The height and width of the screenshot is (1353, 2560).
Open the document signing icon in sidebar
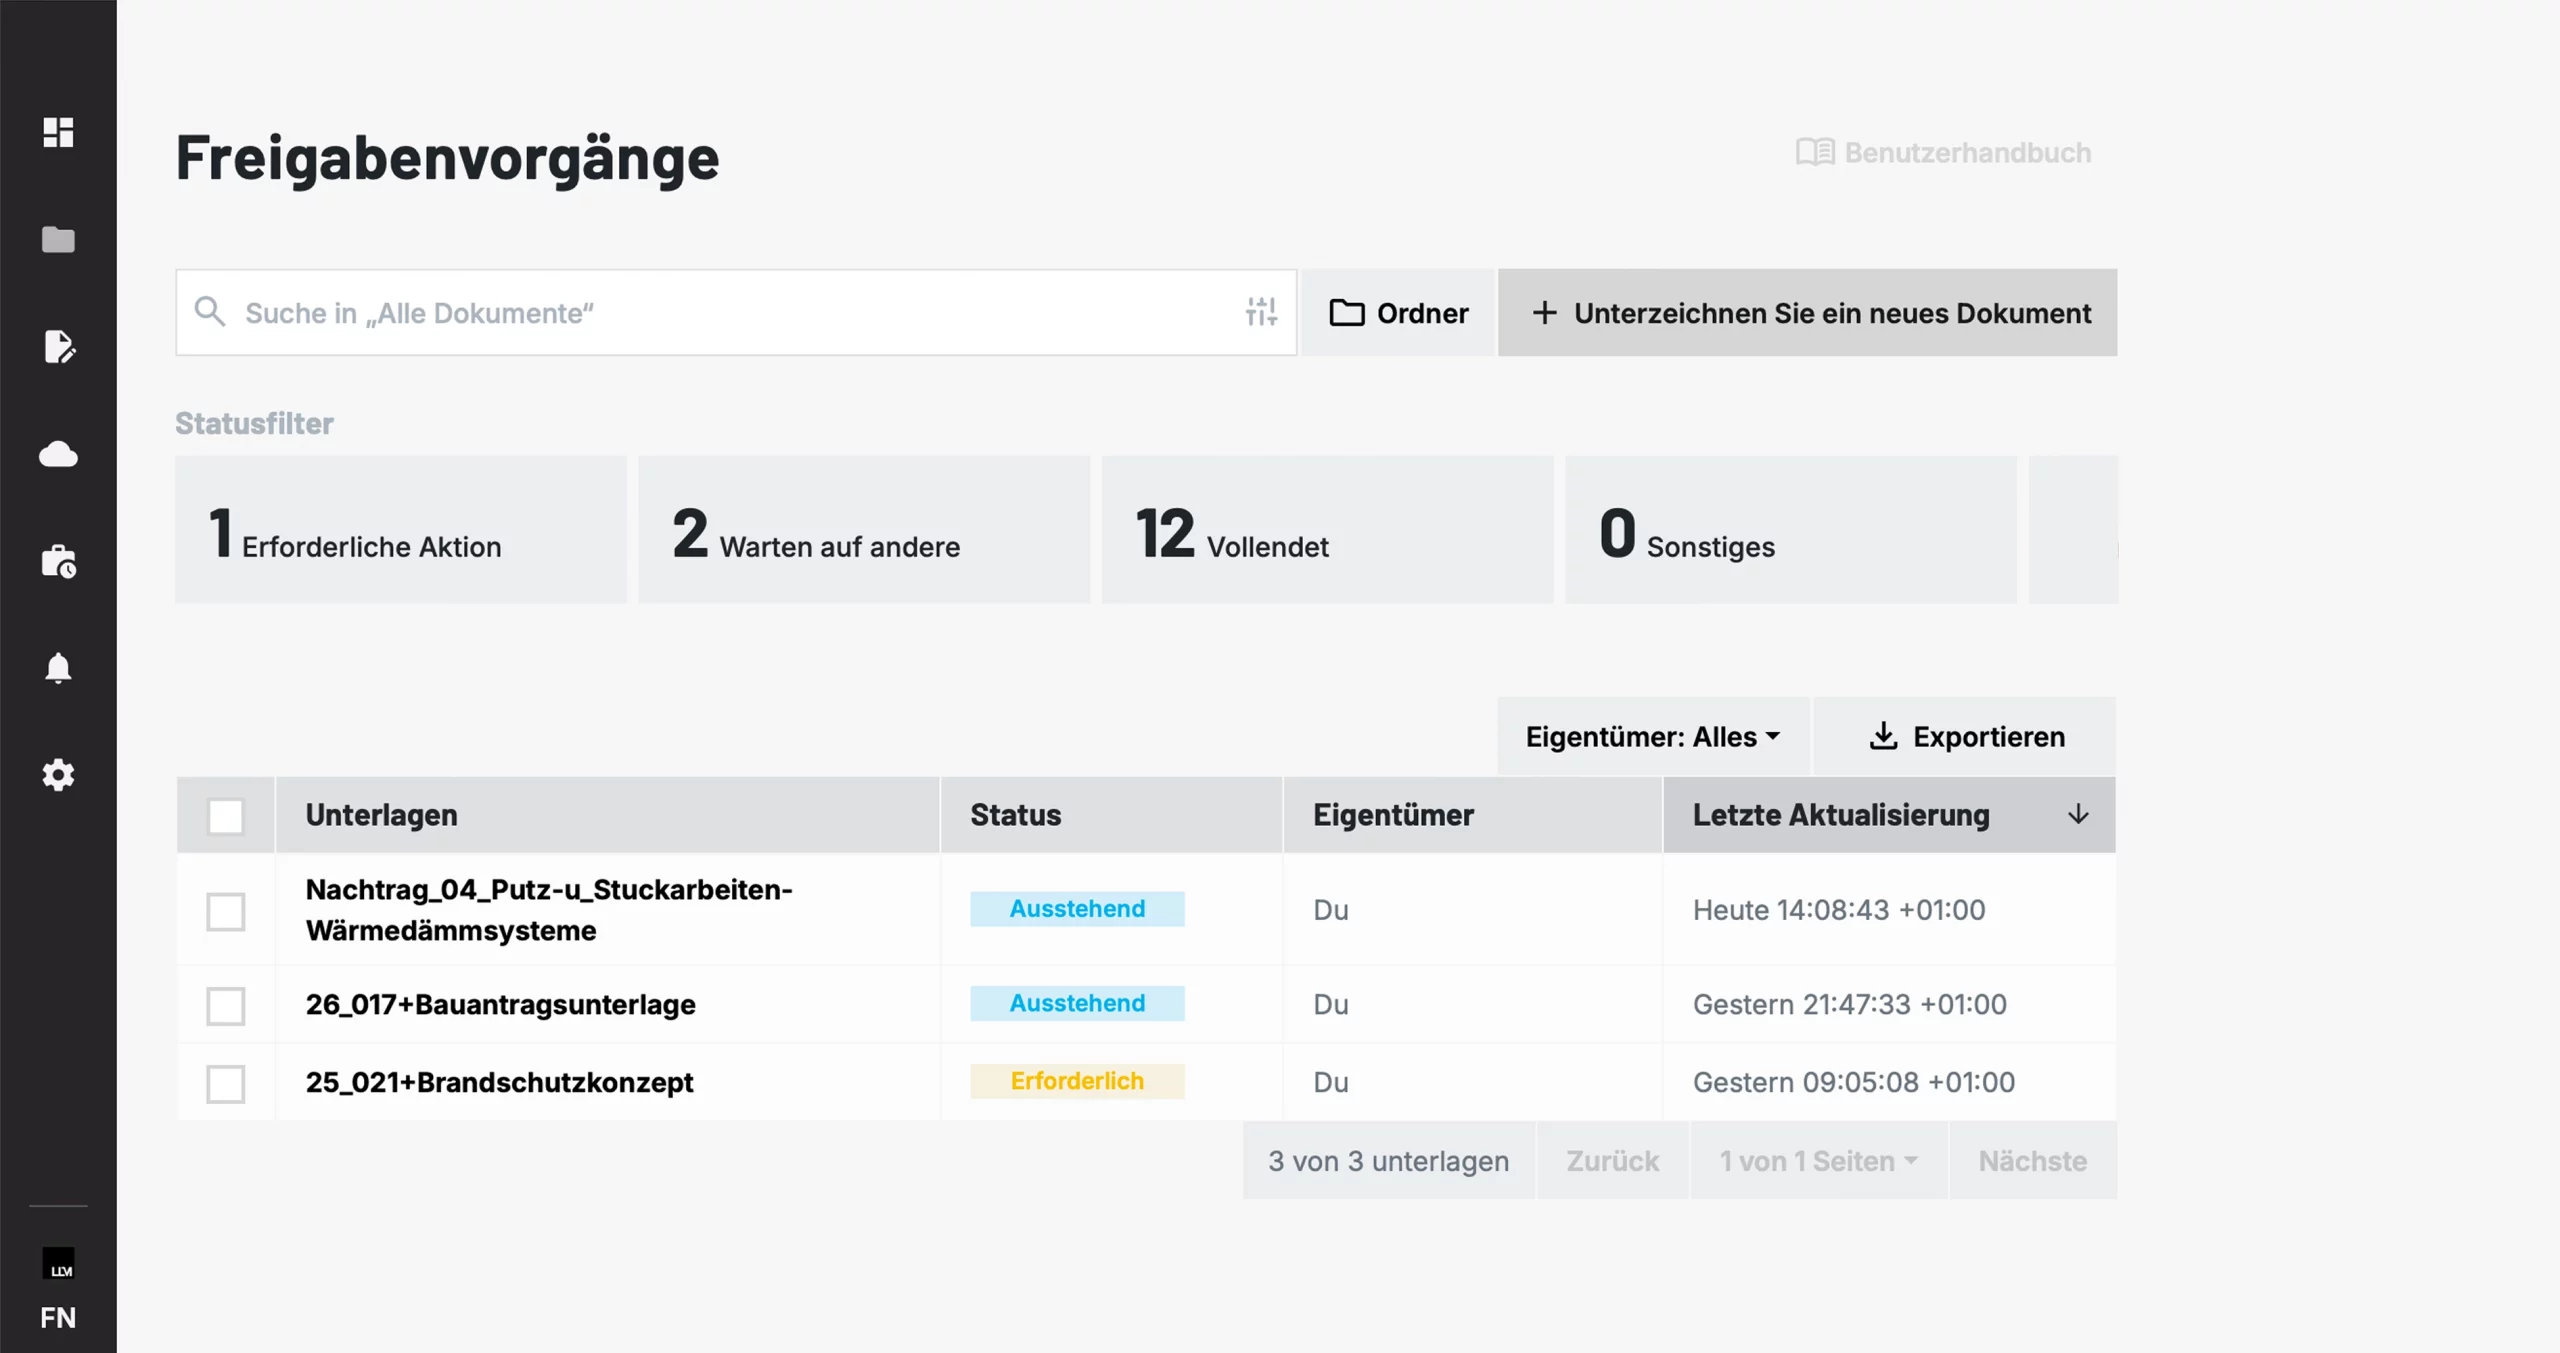[58, 347]
